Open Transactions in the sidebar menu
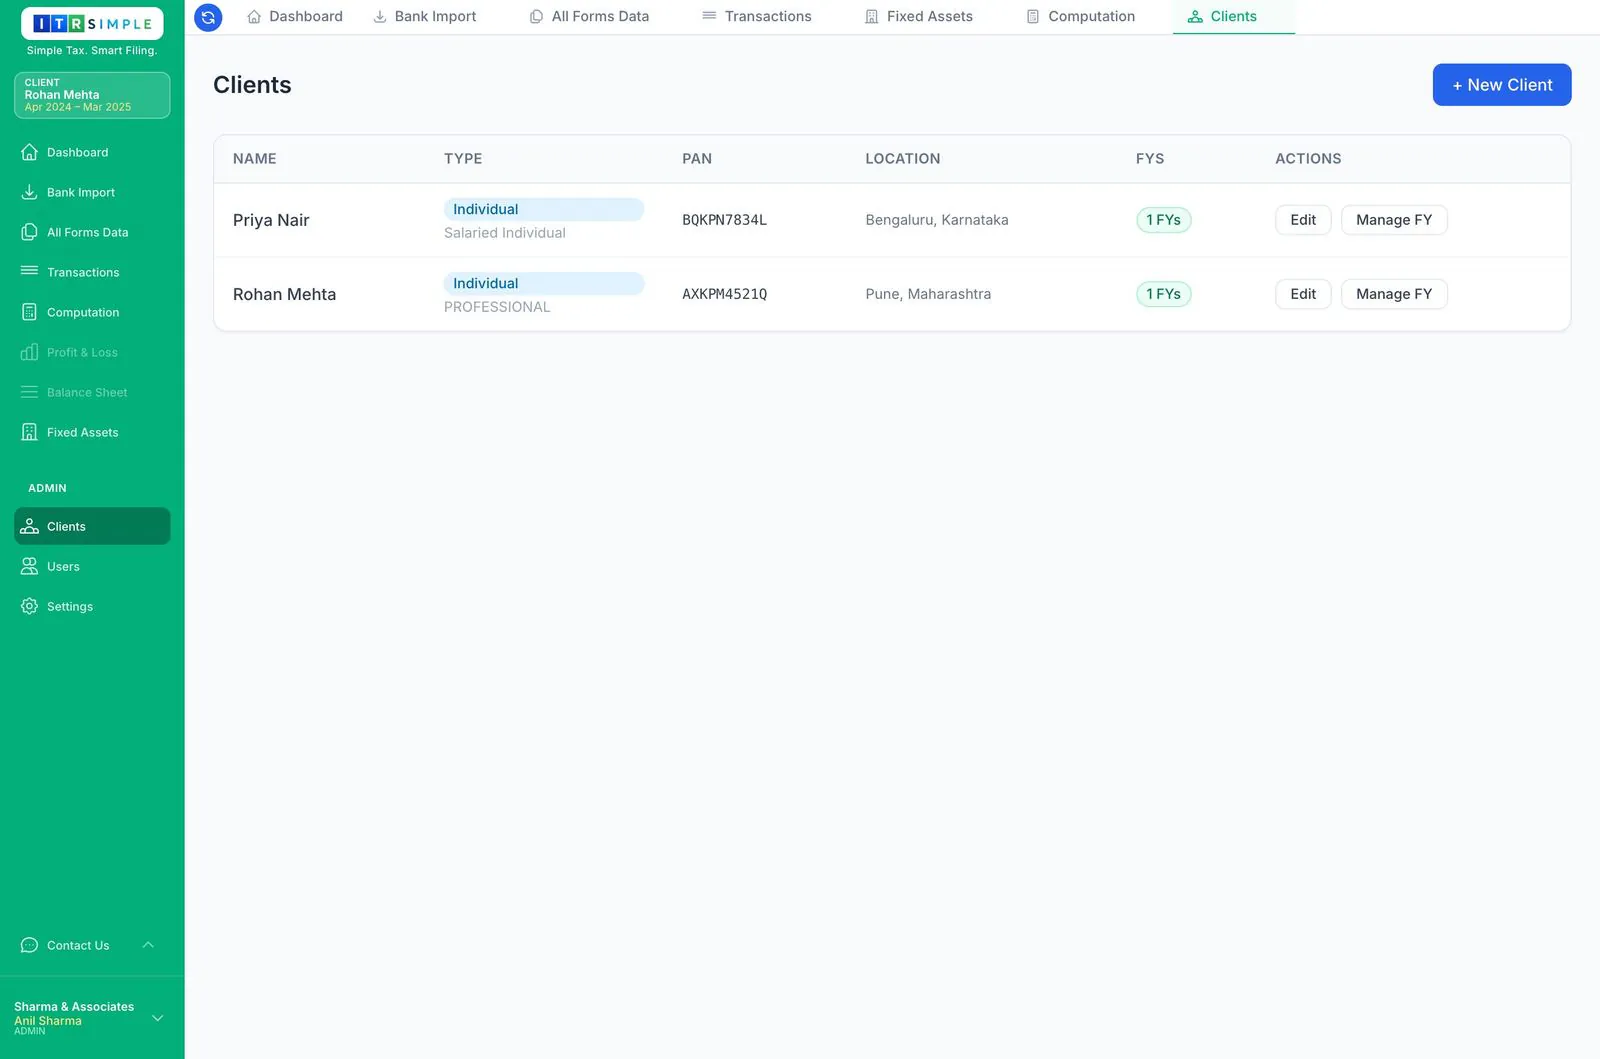 [92, 272]
